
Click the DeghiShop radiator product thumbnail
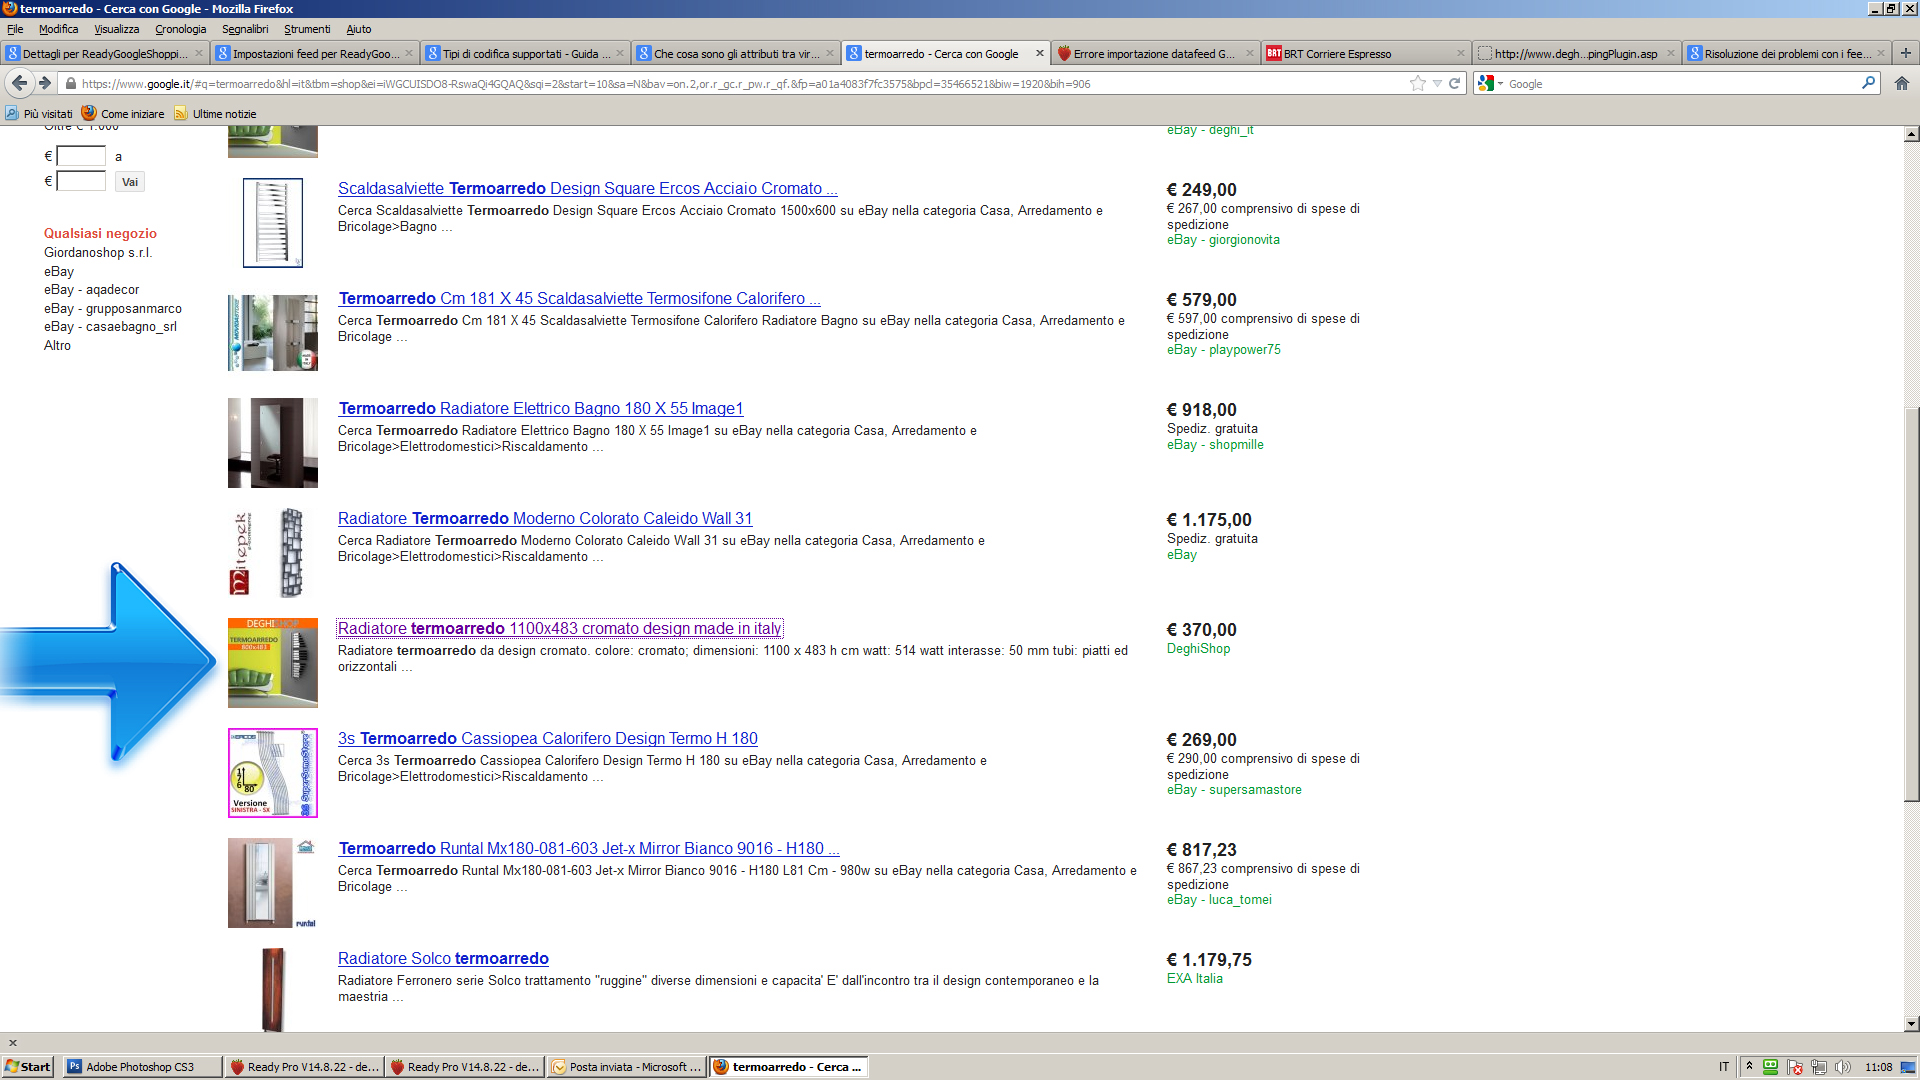pyautogui.click(x=273, y=663)
